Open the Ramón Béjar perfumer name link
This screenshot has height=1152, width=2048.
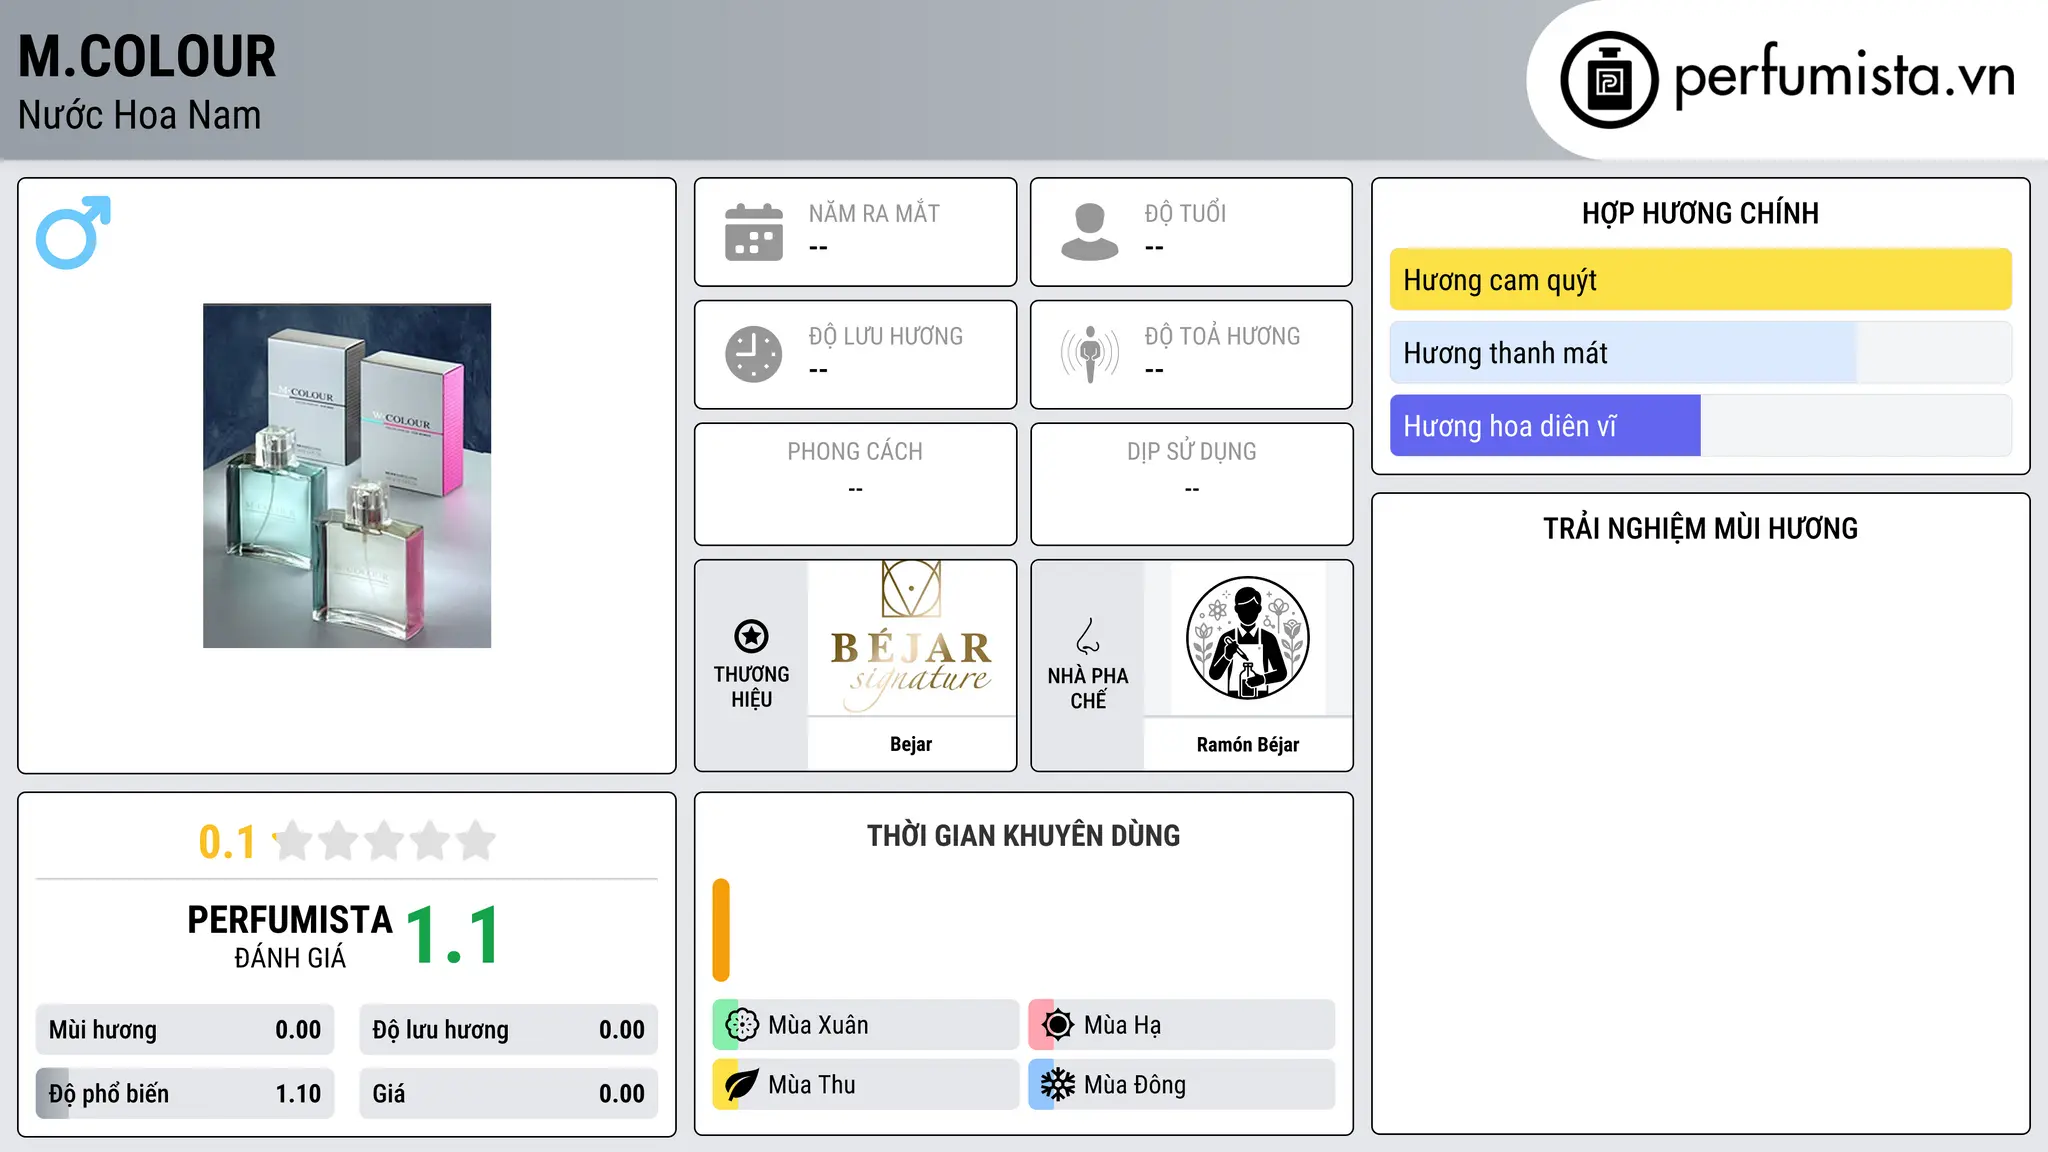point(1248,744)
